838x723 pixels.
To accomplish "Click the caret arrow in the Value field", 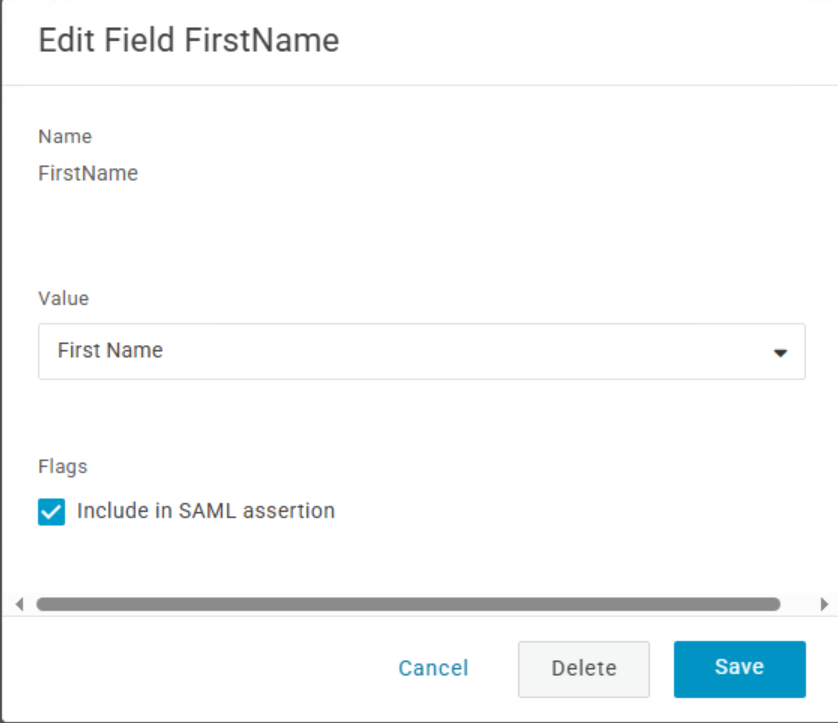I will point(781,352).
